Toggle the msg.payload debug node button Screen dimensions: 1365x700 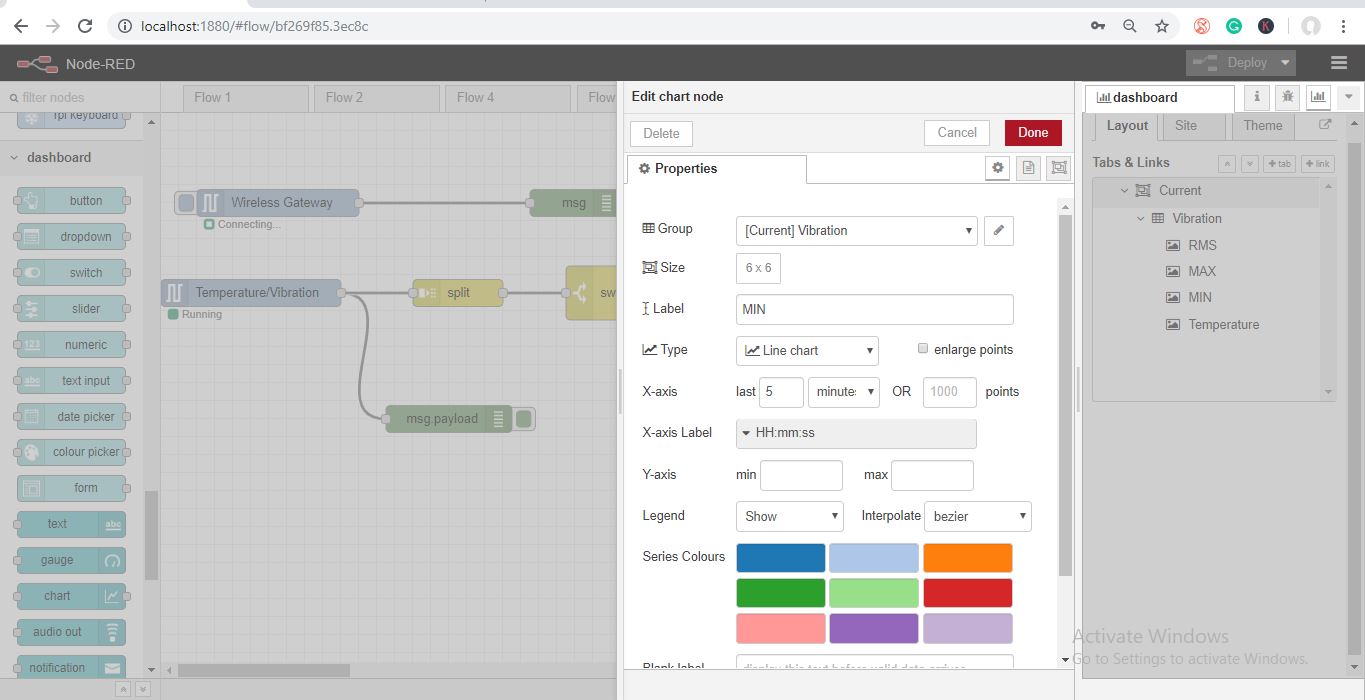pyautogui.click(x=524, y=419)
